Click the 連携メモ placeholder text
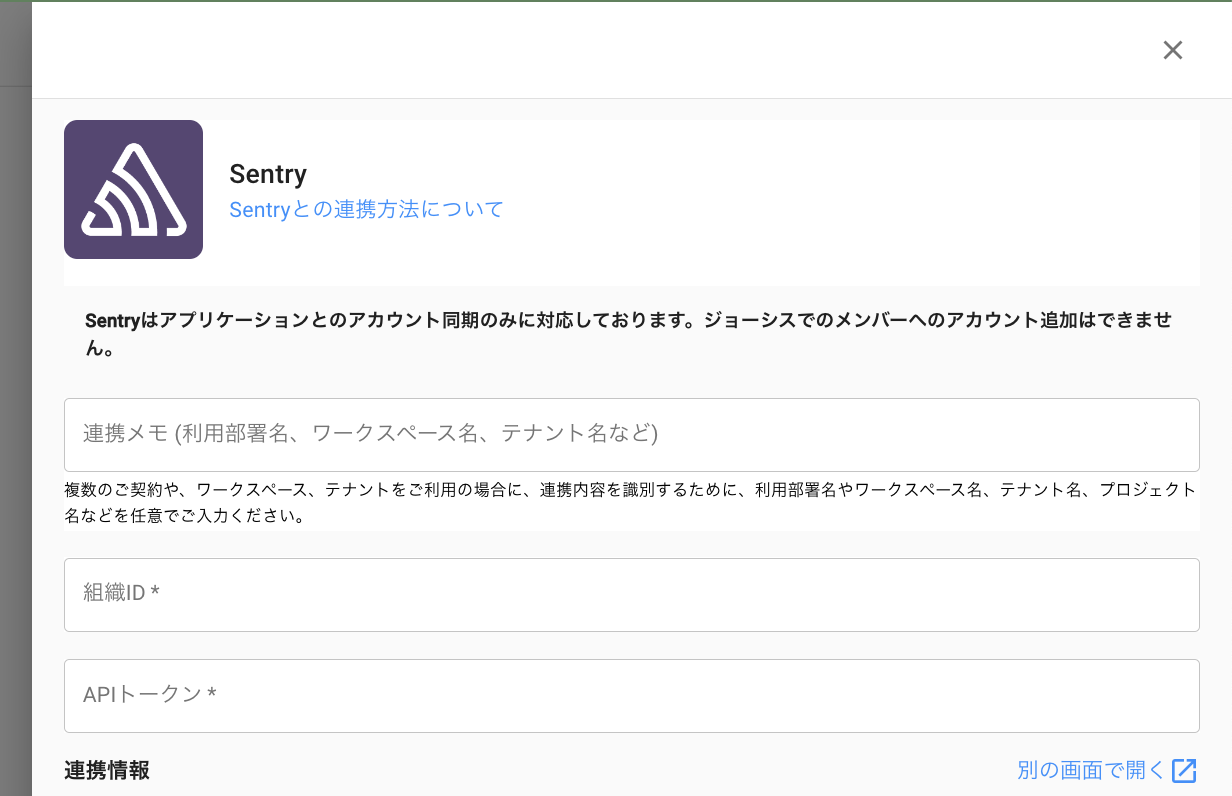 370,434
